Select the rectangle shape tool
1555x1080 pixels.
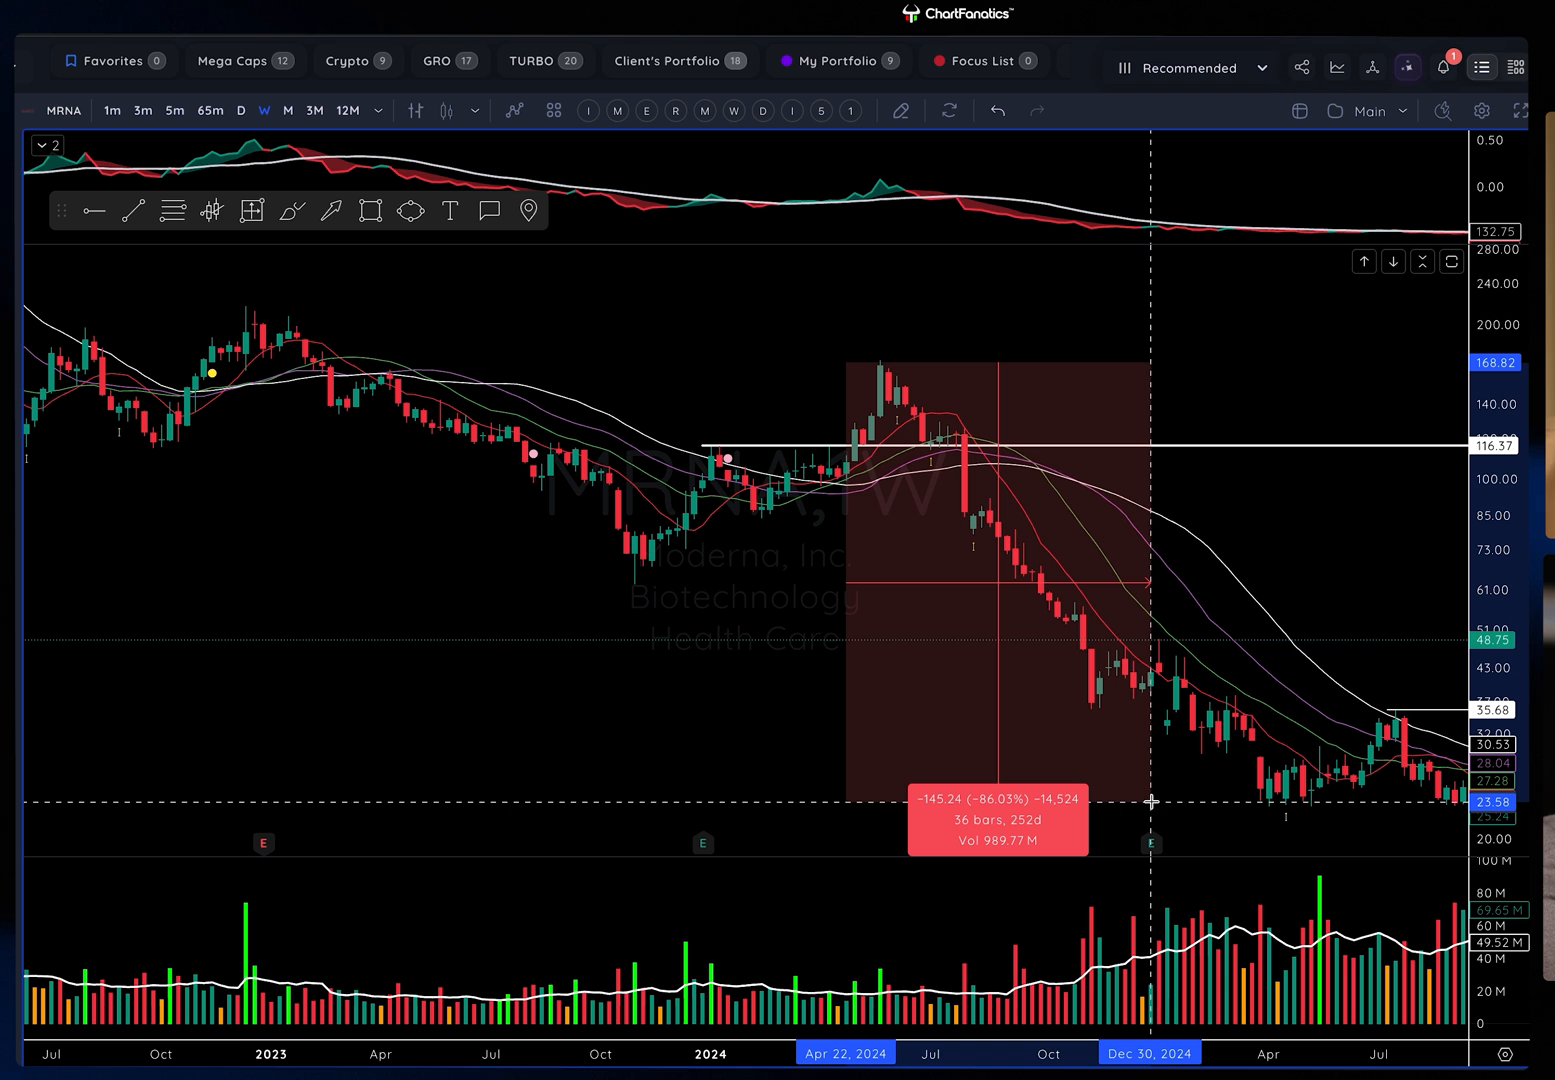click(371, 211)
